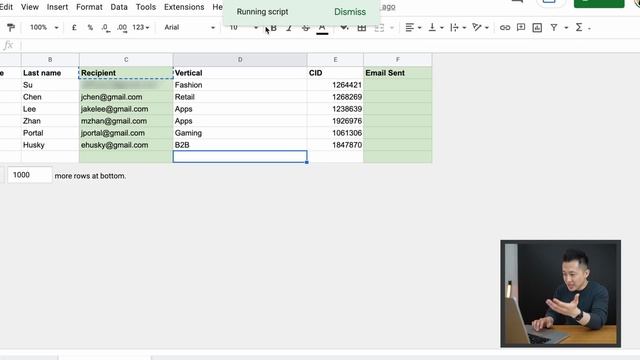The width and height of the screenshot is (640, 360).
Task: Select column E header
Action: click(336, 60)
